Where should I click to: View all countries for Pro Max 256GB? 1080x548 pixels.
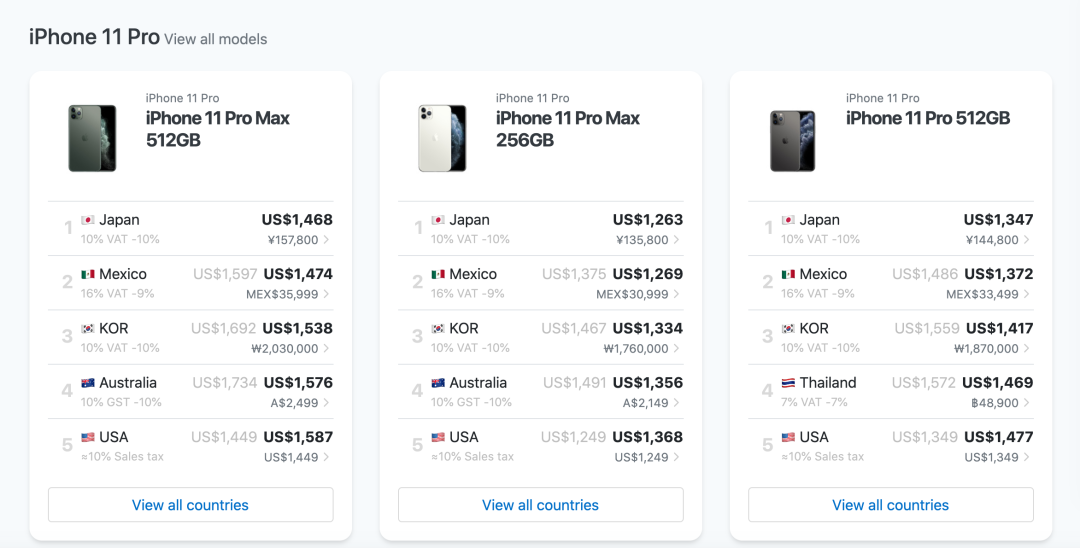(541, 505)
